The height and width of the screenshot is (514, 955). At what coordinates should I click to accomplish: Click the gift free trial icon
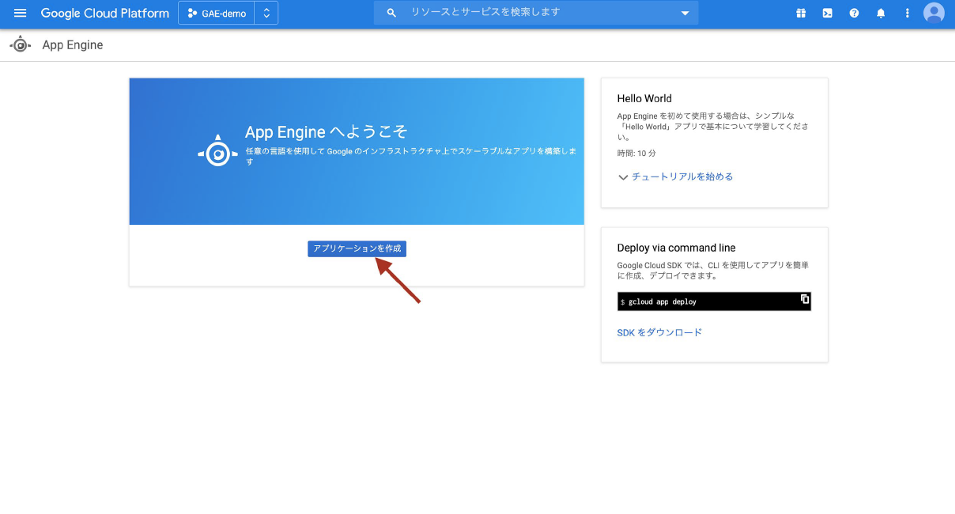(801, 13)
